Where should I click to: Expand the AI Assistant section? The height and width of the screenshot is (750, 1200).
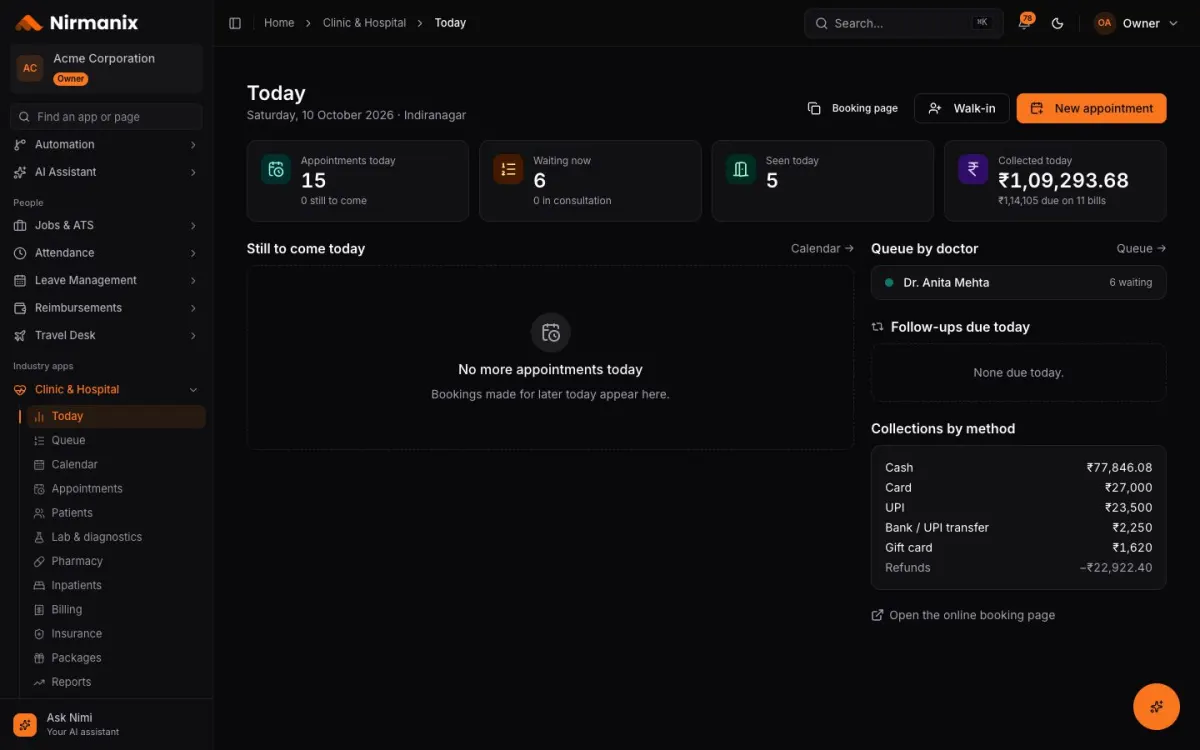point(106,172)
